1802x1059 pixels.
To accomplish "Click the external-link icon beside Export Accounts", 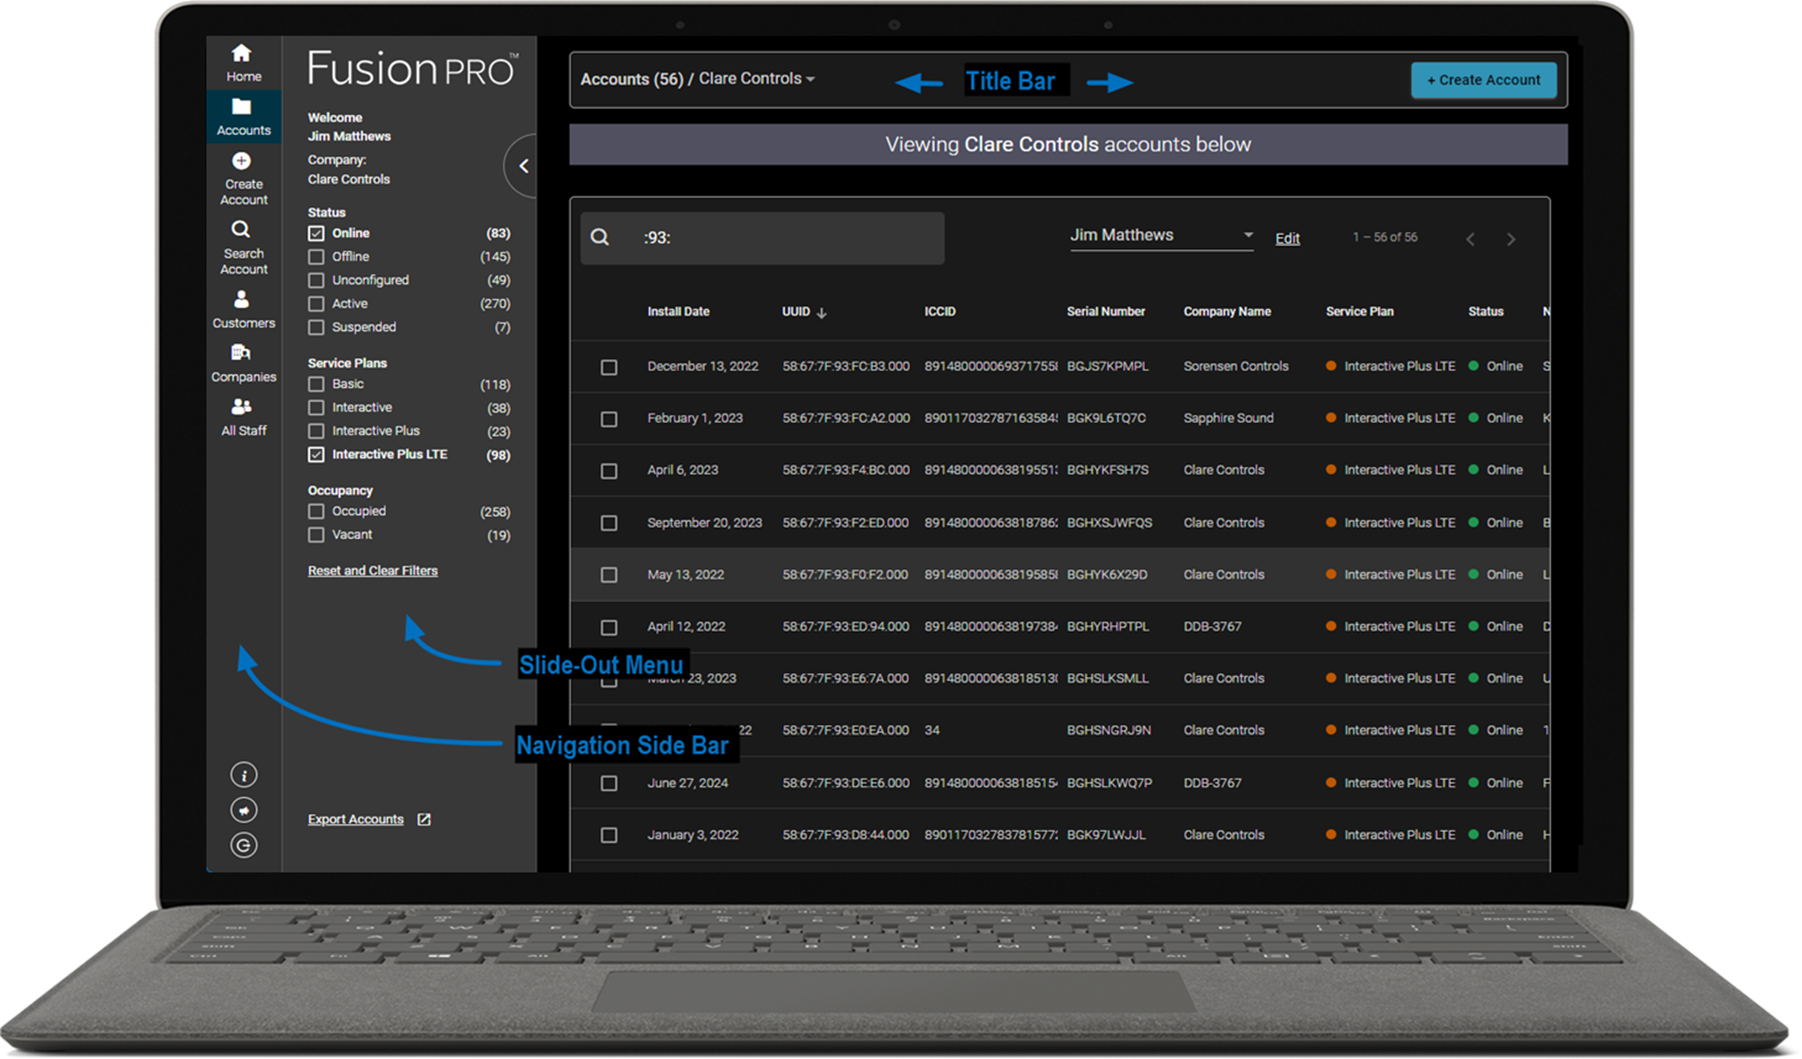I will 424,819.
